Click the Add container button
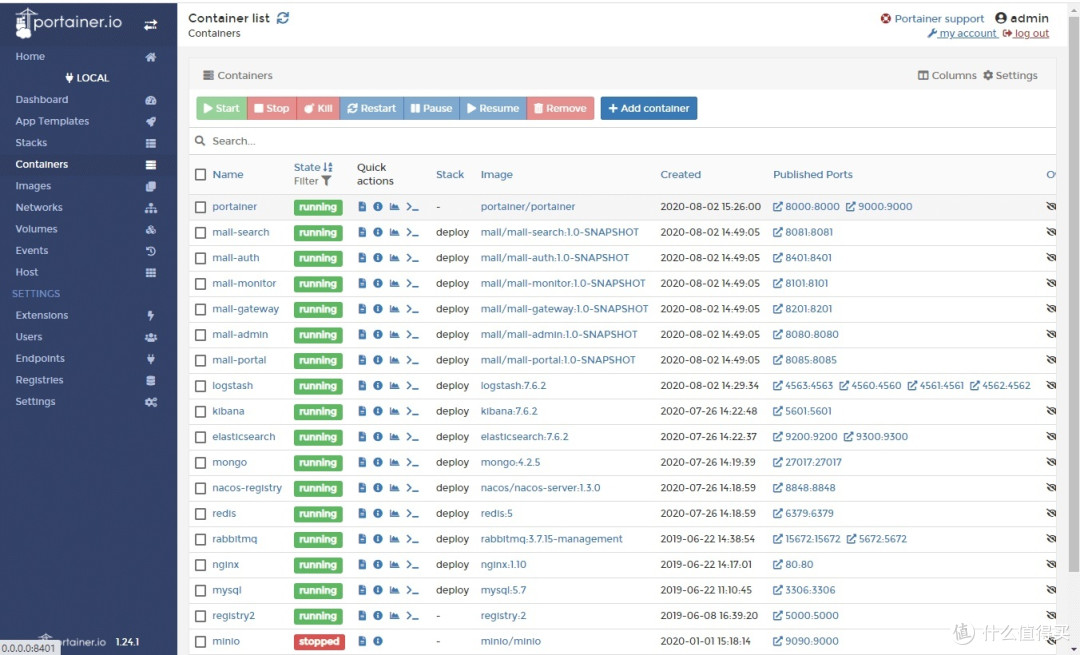Viewport: 1080px width, 655px height. (649, 108)
